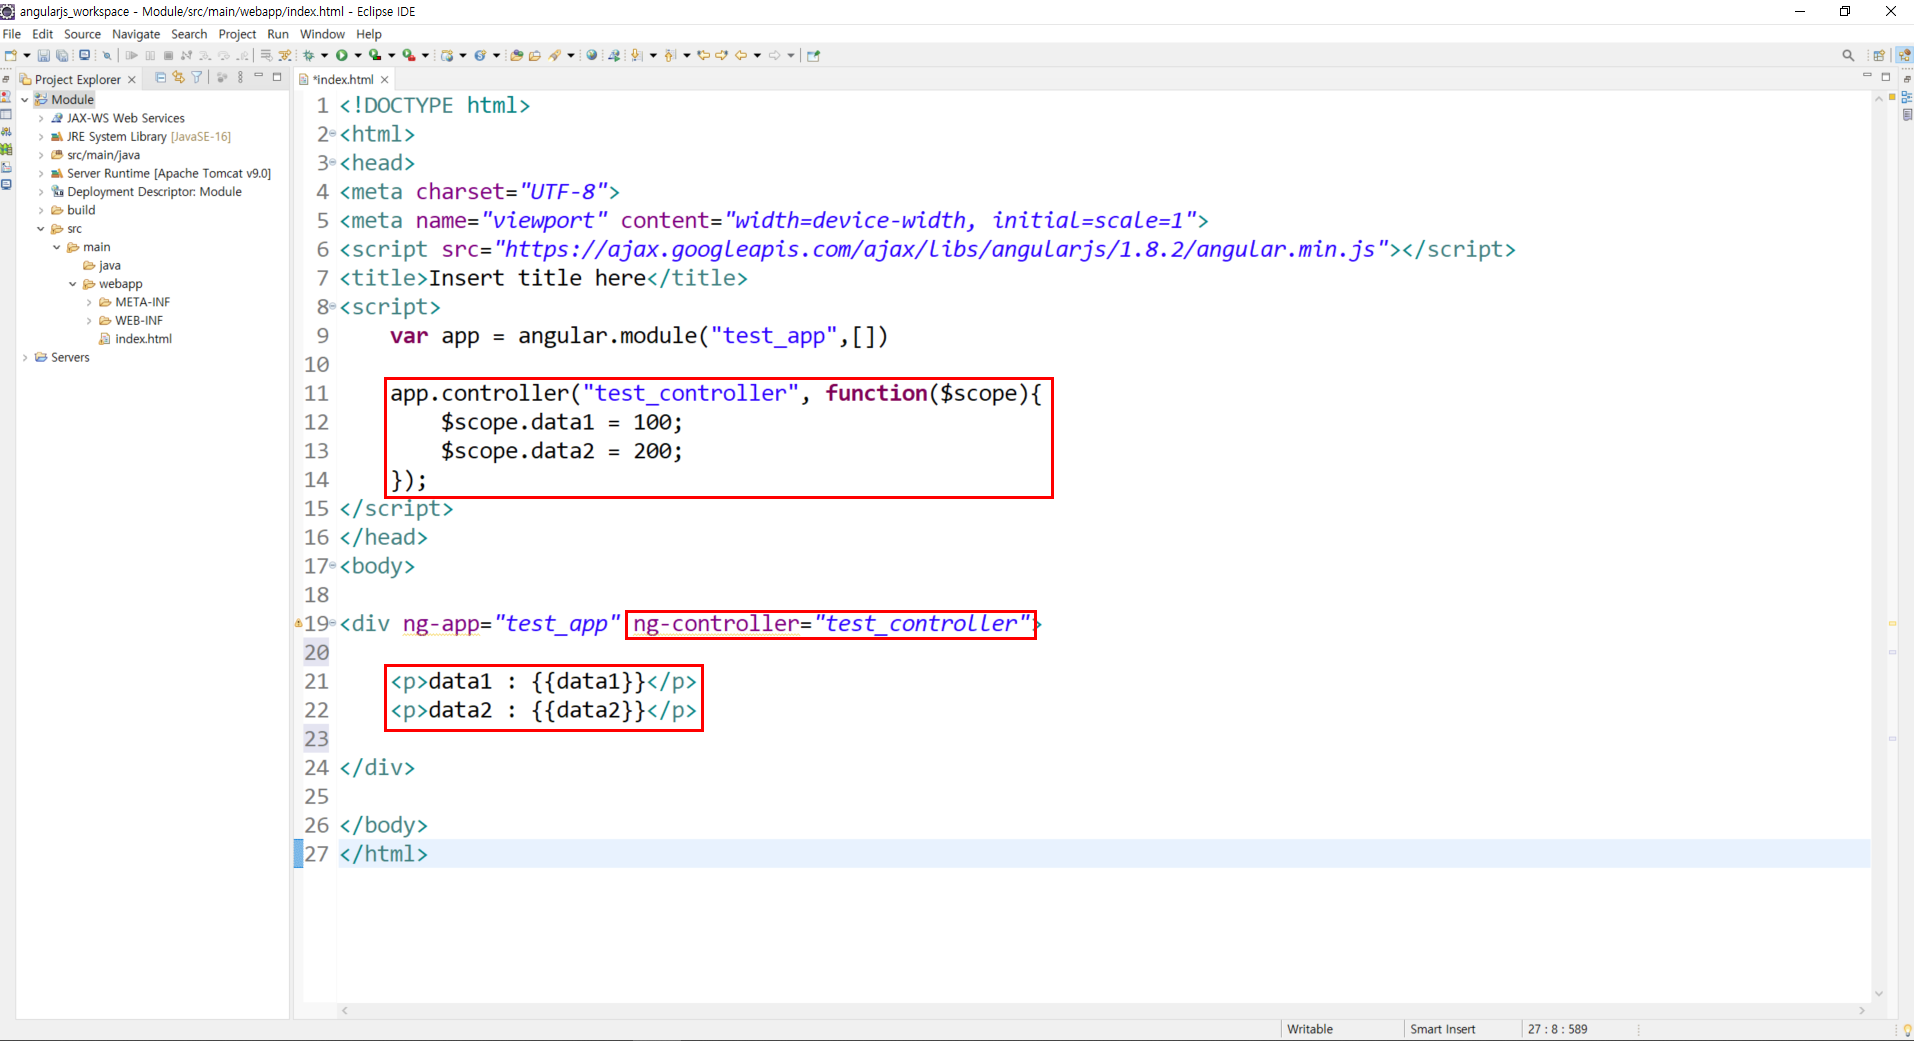Image resolution: width=1914 pixels, height=1041 pixels.
Task: Select the *index.html editor tab
Action: pyautogui.click(x=343, y=79)
